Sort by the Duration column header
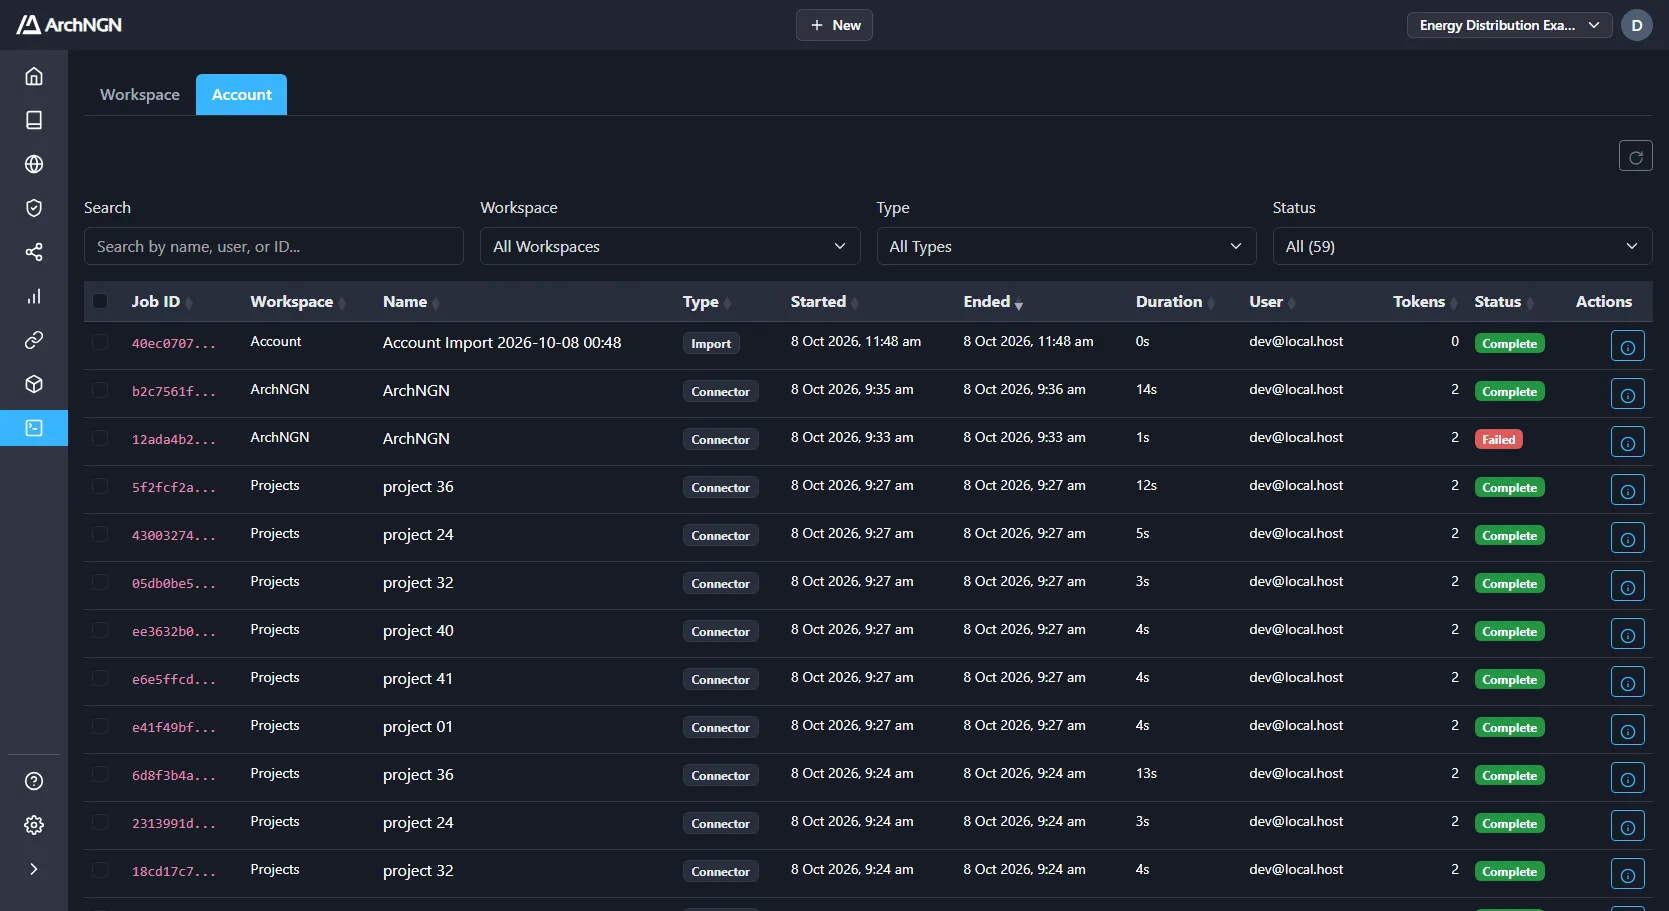The width and height of the screenshot is (1669, 911). (x=1174, y=301)
